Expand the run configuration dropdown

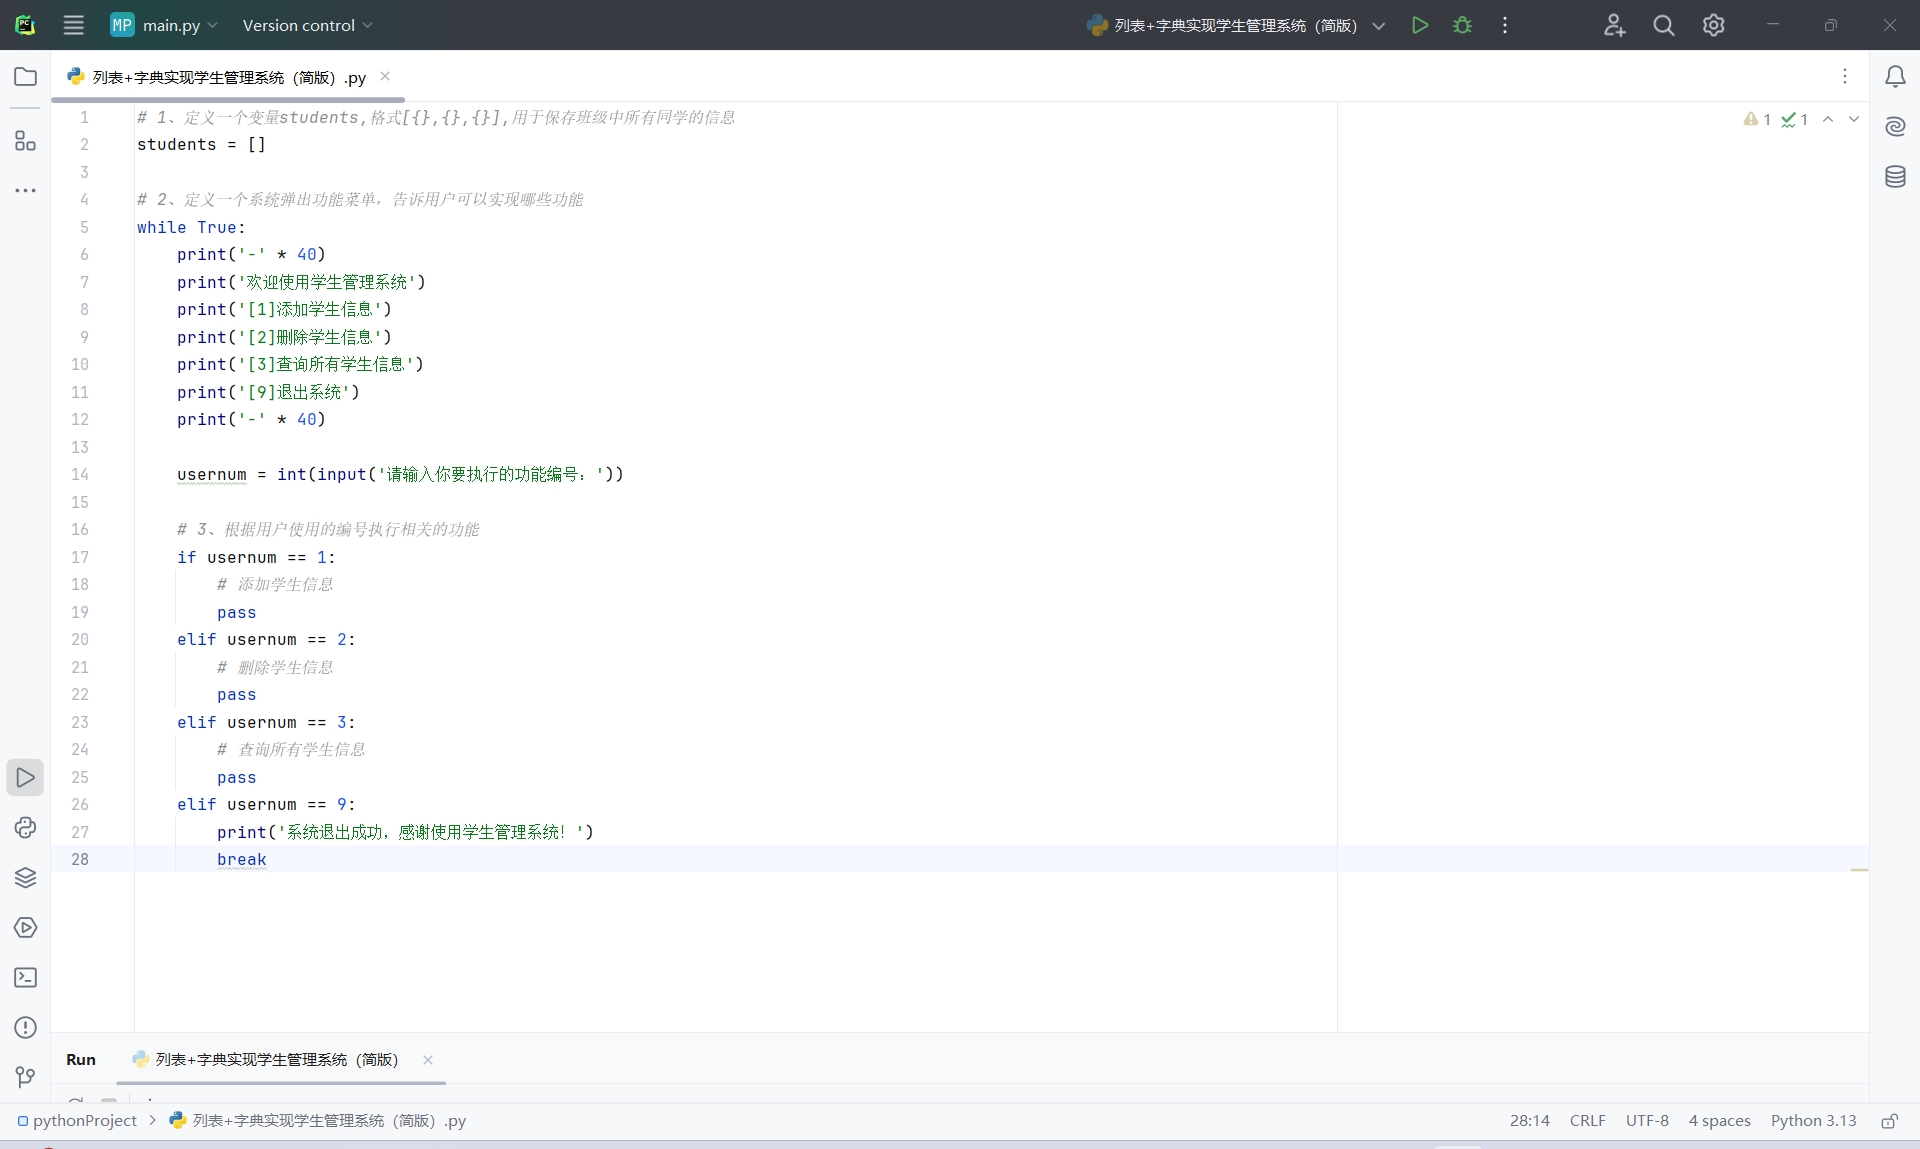point(1379,26)
